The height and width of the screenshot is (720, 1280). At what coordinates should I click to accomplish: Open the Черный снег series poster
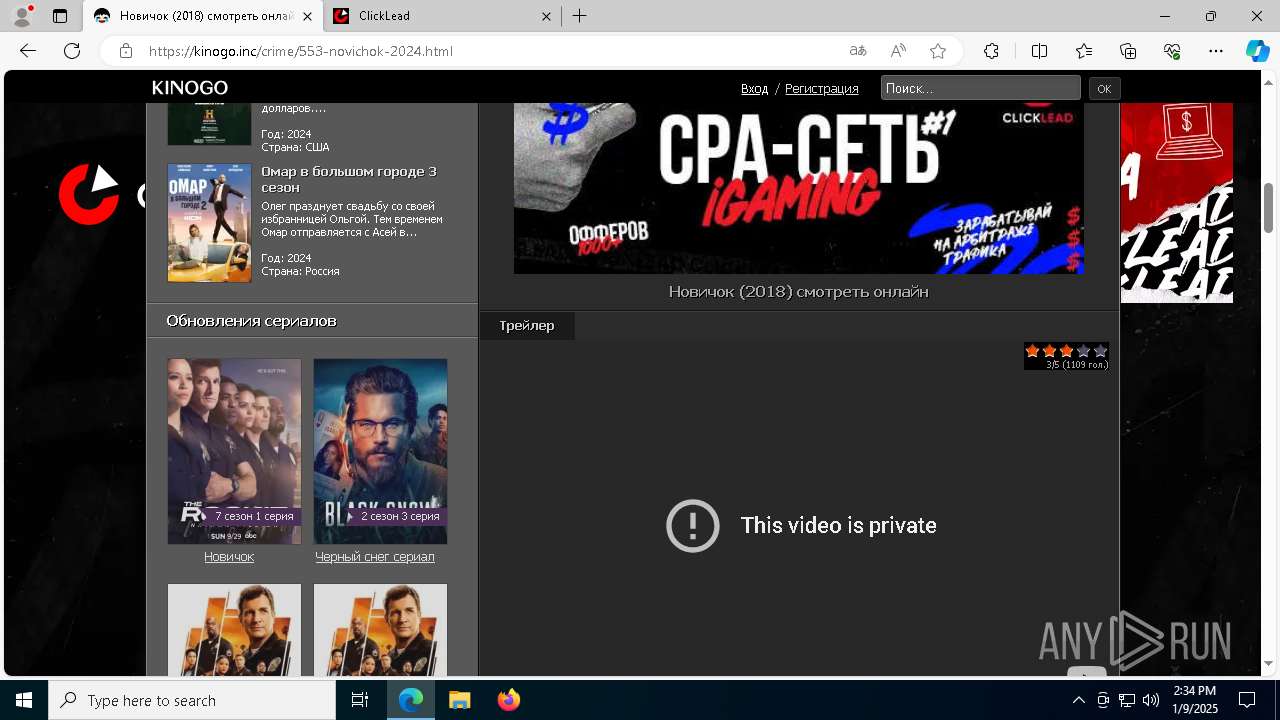pos(380,451)
